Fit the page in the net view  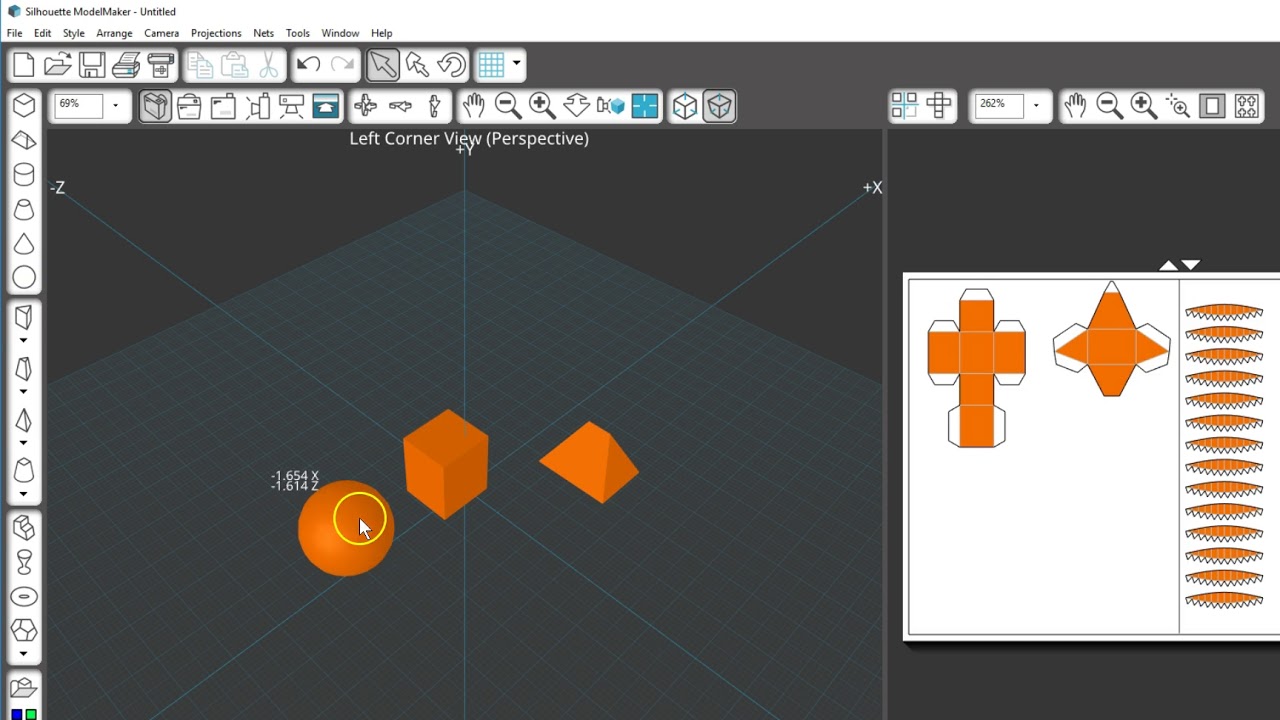[x=1212, y=106]
